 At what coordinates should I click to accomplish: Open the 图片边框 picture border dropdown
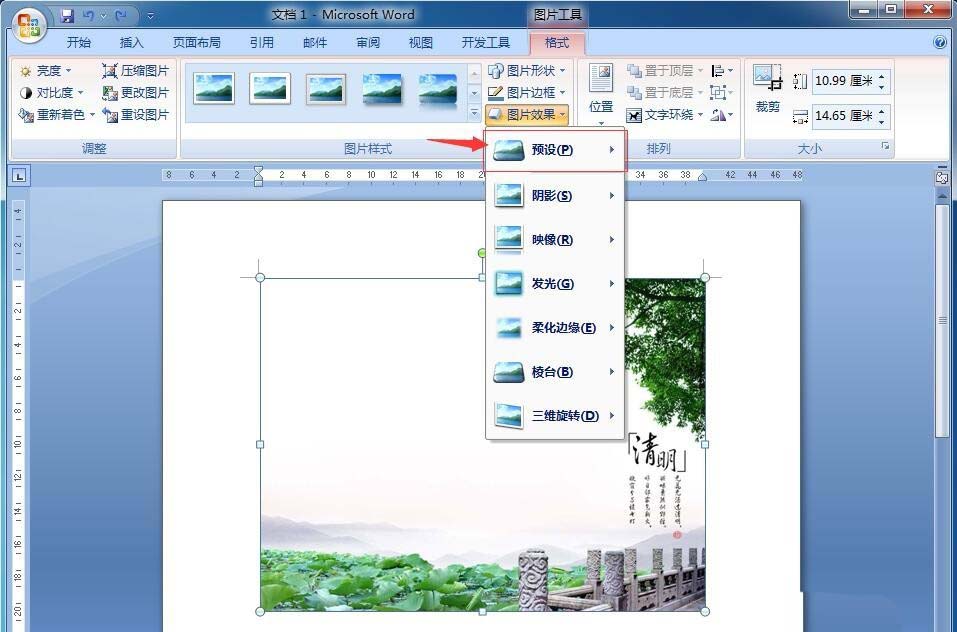pyautogui.click(x=527, y=93)
